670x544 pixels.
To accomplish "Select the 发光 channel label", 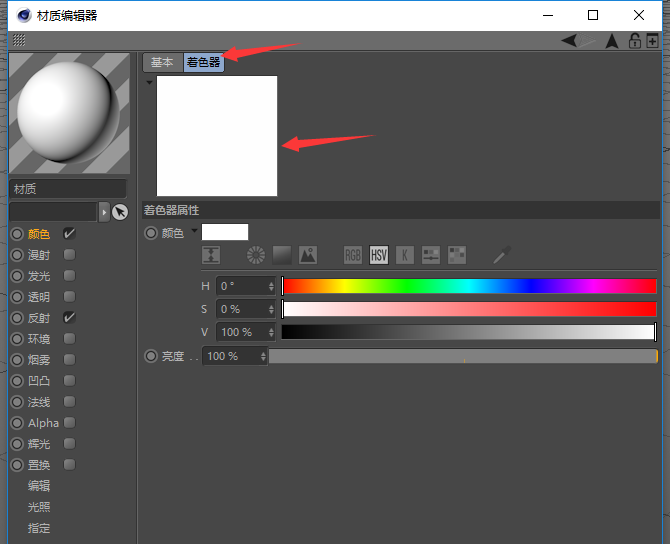I will (x=39, y=276).
